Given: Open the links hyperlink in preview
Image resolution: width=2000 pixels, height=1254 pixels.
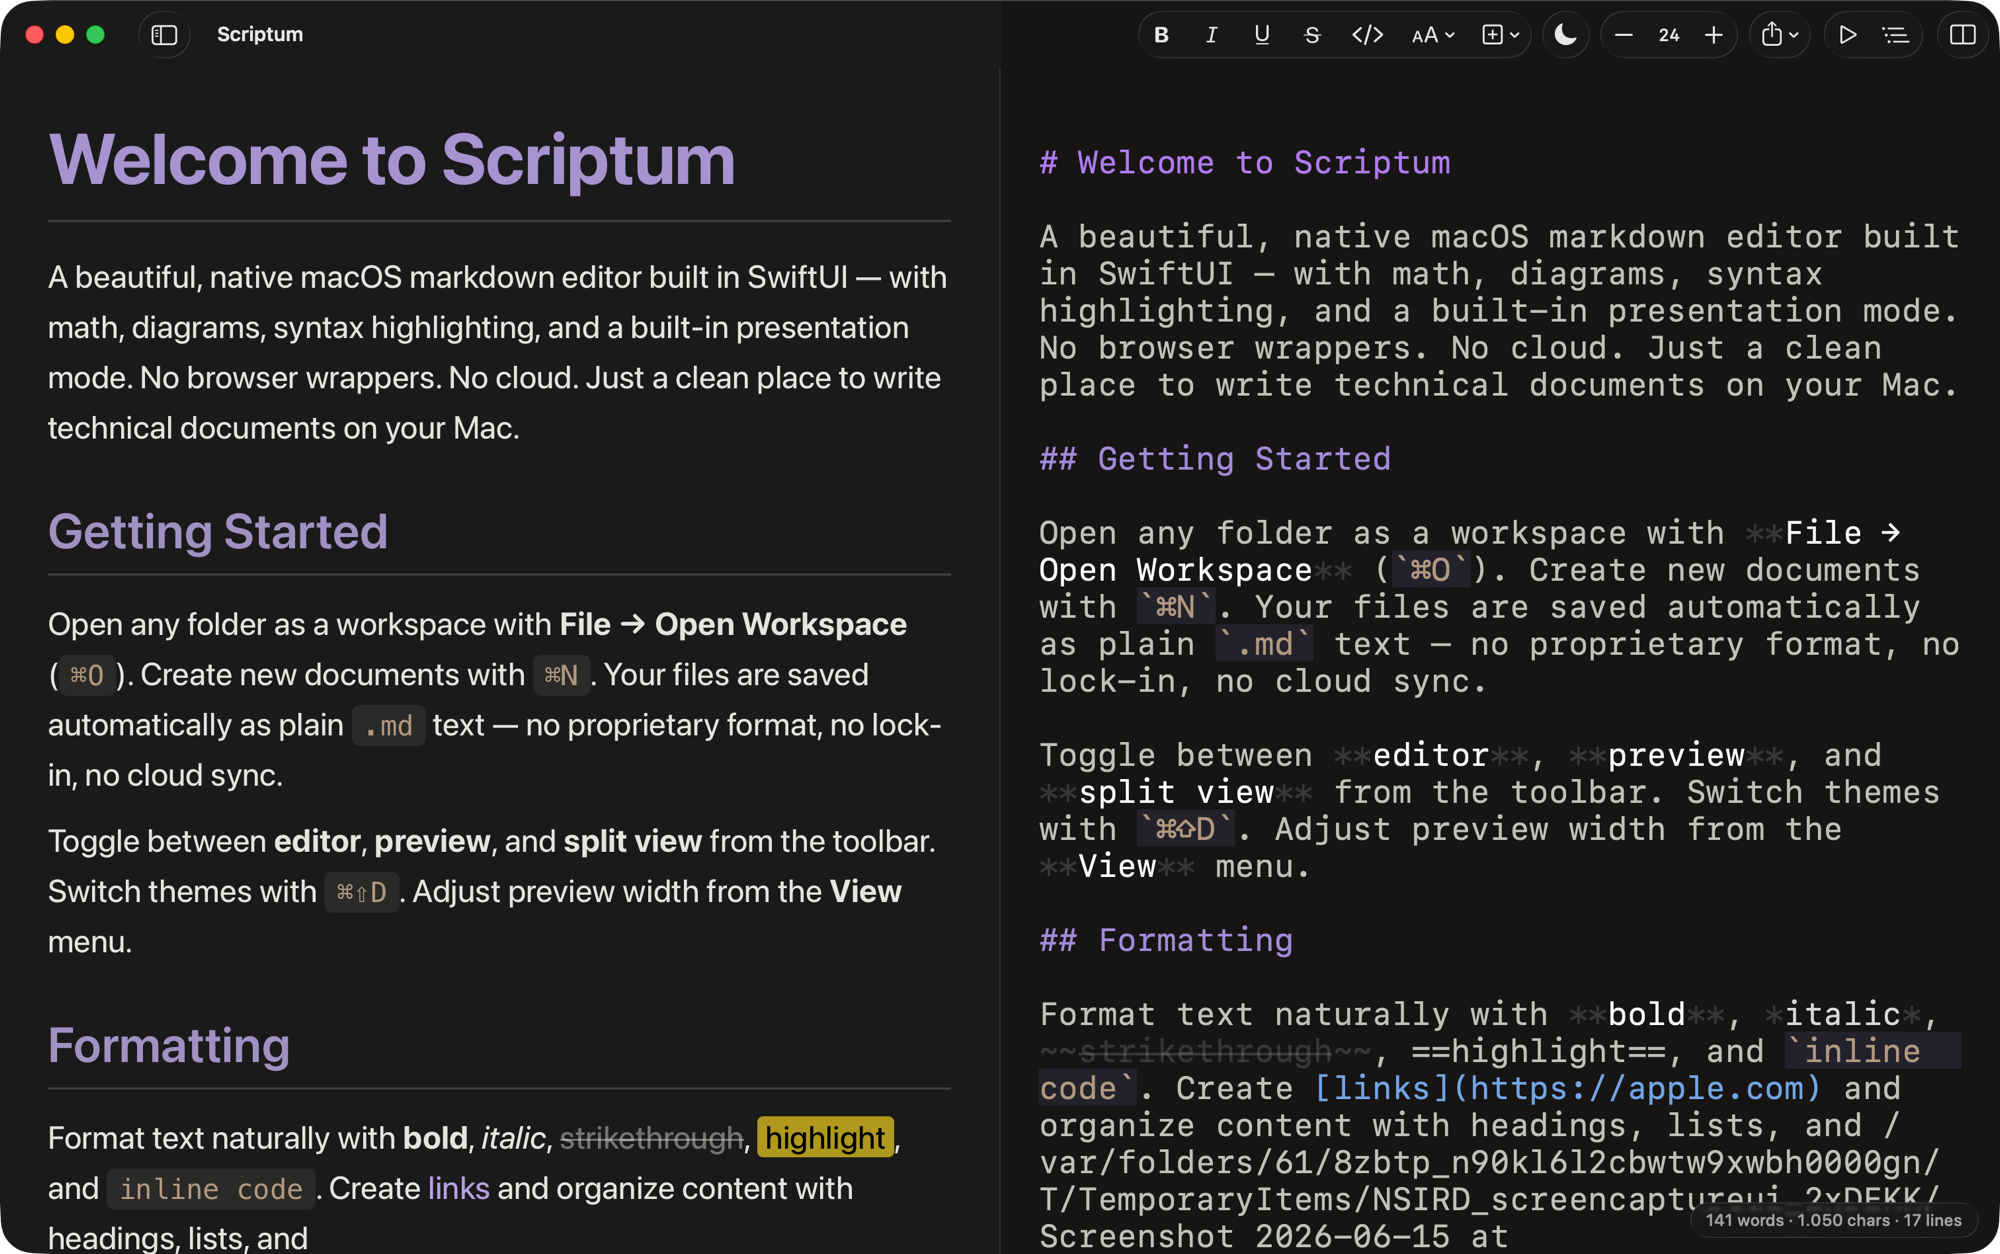Looking at the screenshot, I should 459,1188.
